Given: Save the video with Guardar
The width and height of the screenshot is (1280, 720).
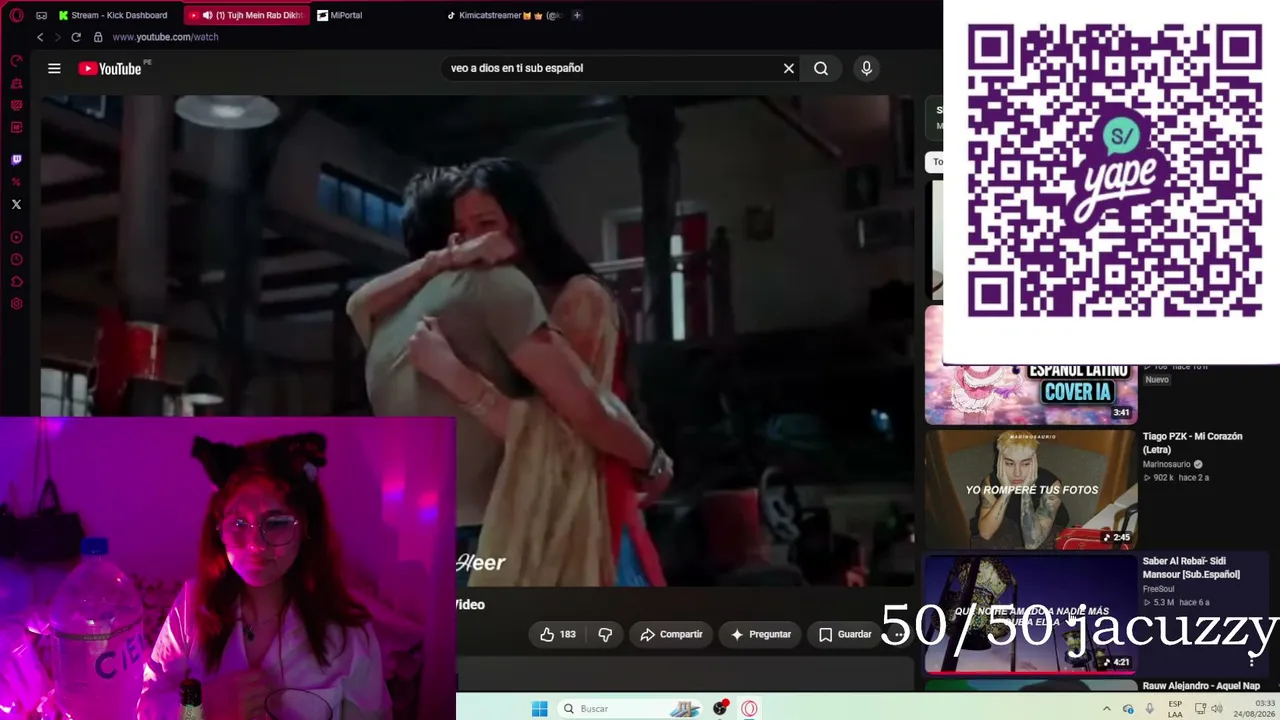Looking at the screenshot, I should point(845,634).
